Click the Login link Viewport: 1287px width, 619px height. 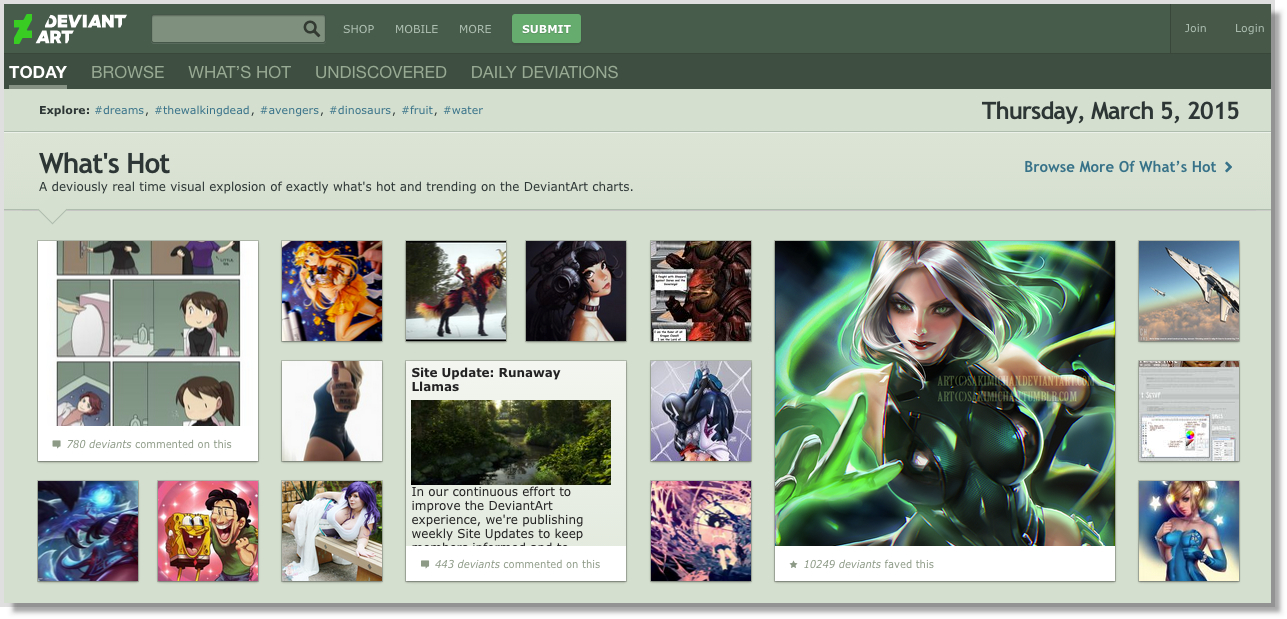pyautogui.click(x=1249, y=28)
